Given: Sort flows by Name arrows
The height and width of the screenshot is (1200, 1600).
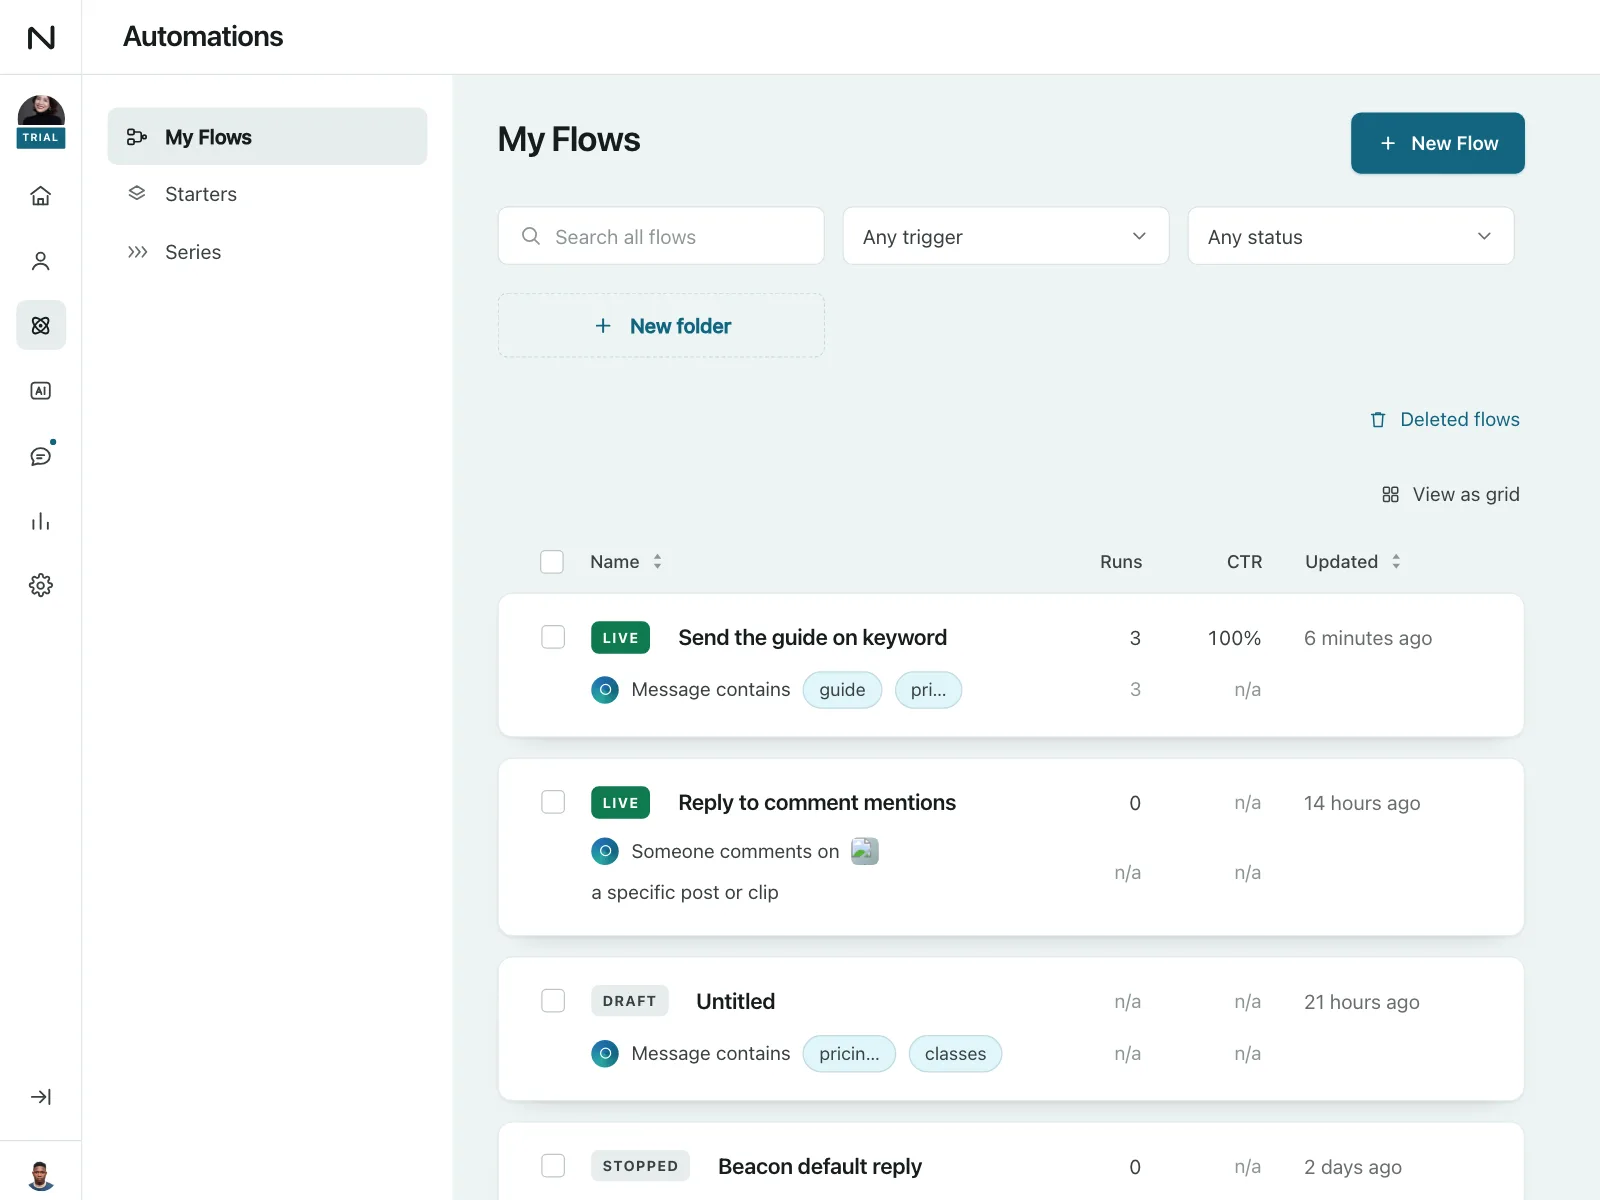Looking at the screenshot, I should point(657,562).
